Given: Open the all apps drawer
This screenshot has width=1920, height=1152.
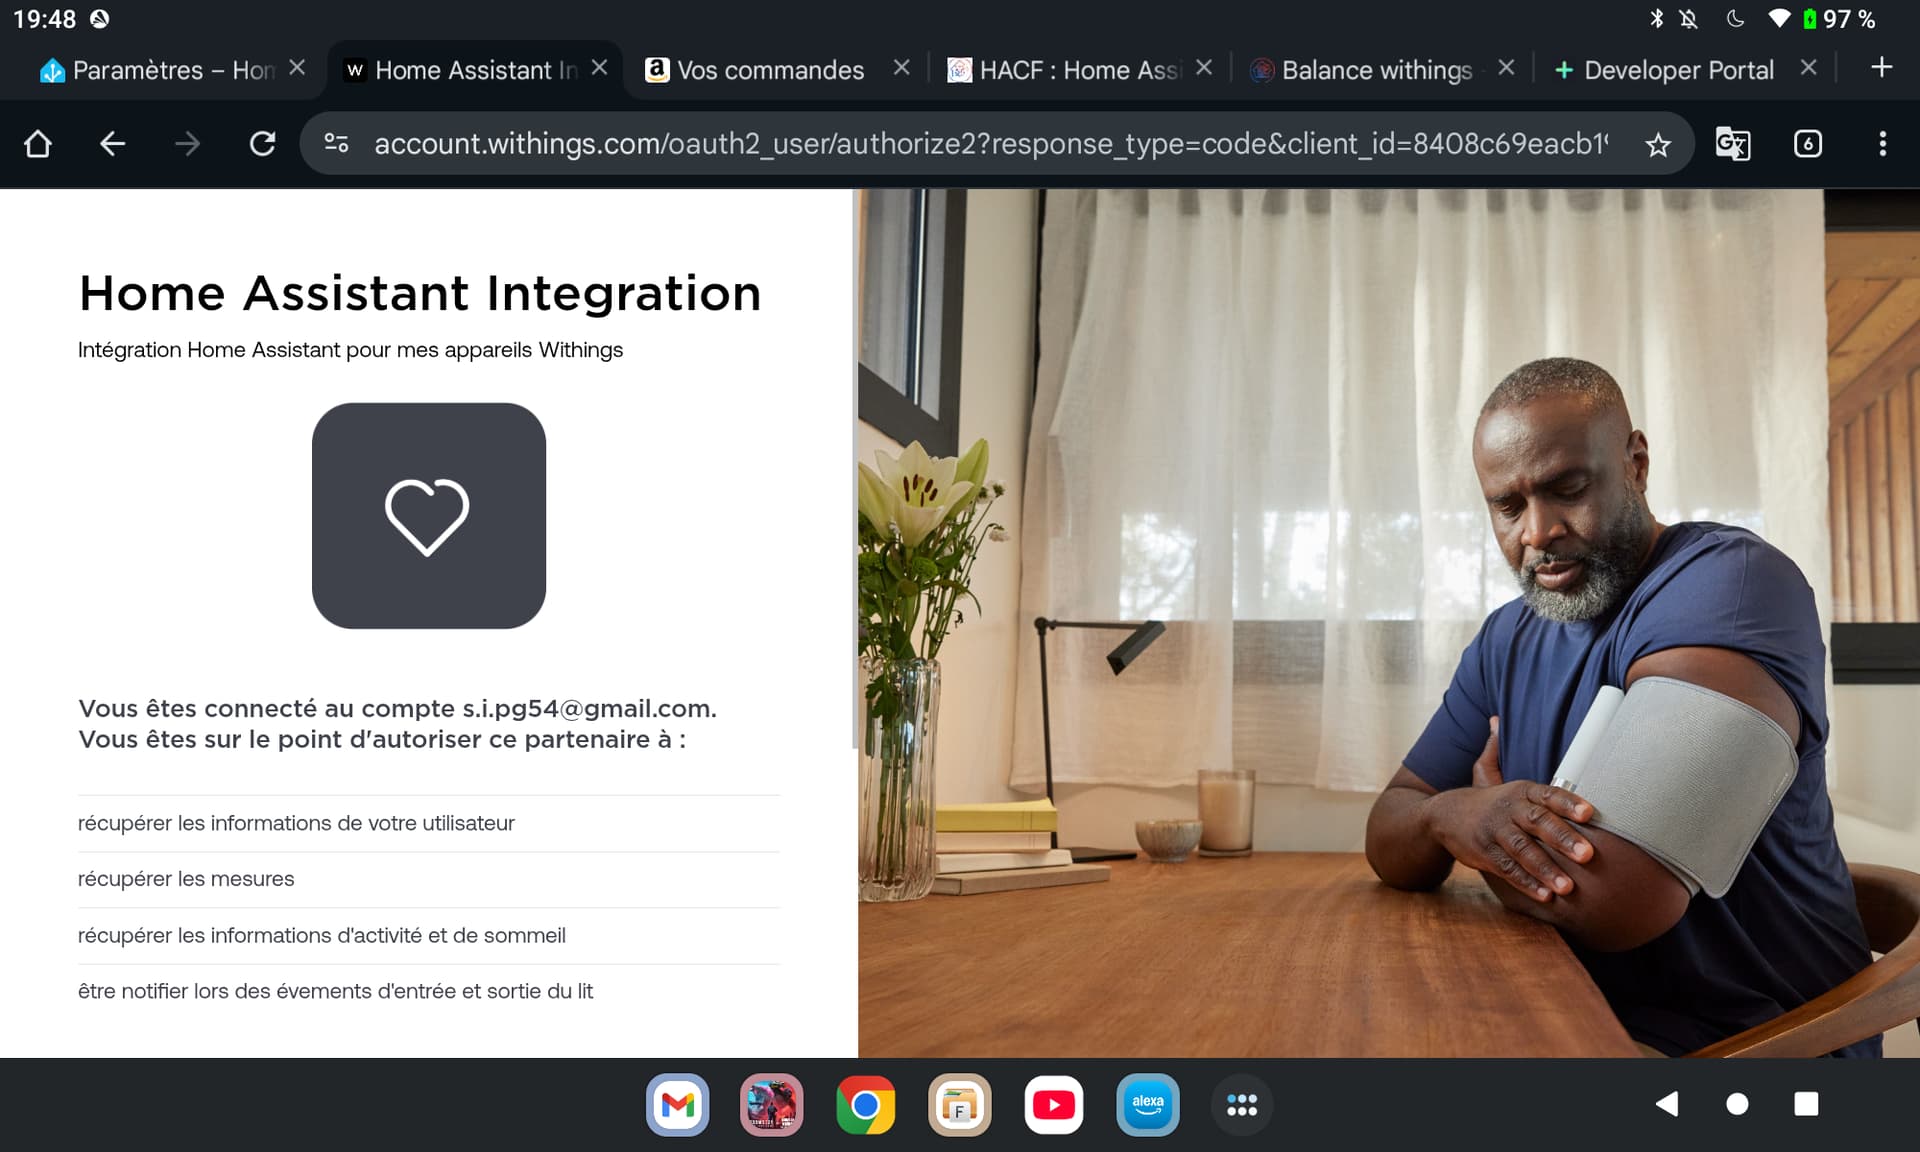Looking at the screenshot, I should [1241, 1105].
